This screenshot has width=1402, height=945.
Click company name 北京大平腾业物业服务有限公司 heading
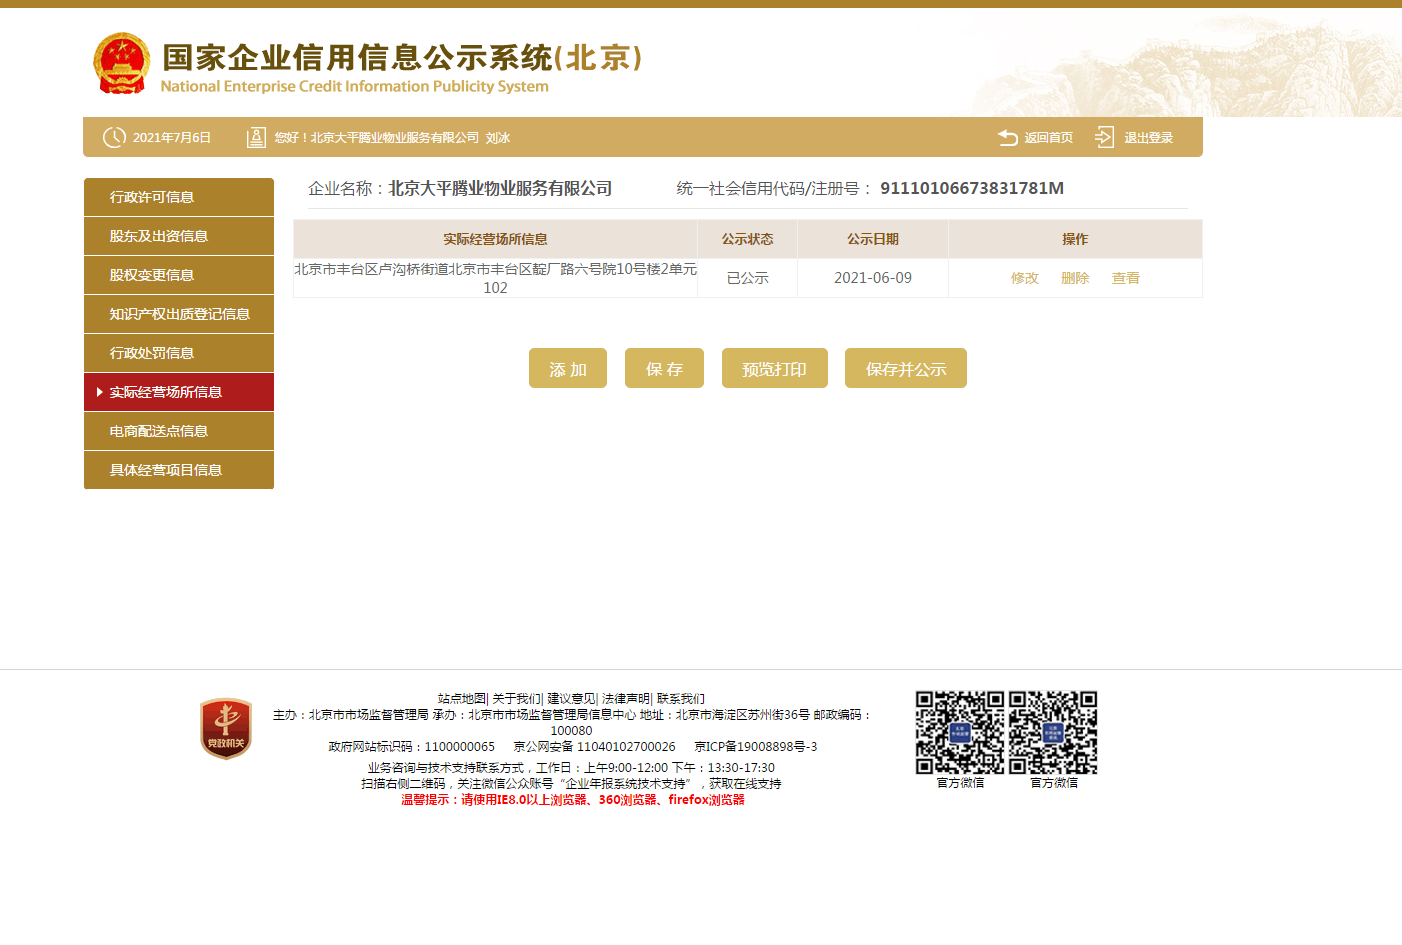pos(500,188)
